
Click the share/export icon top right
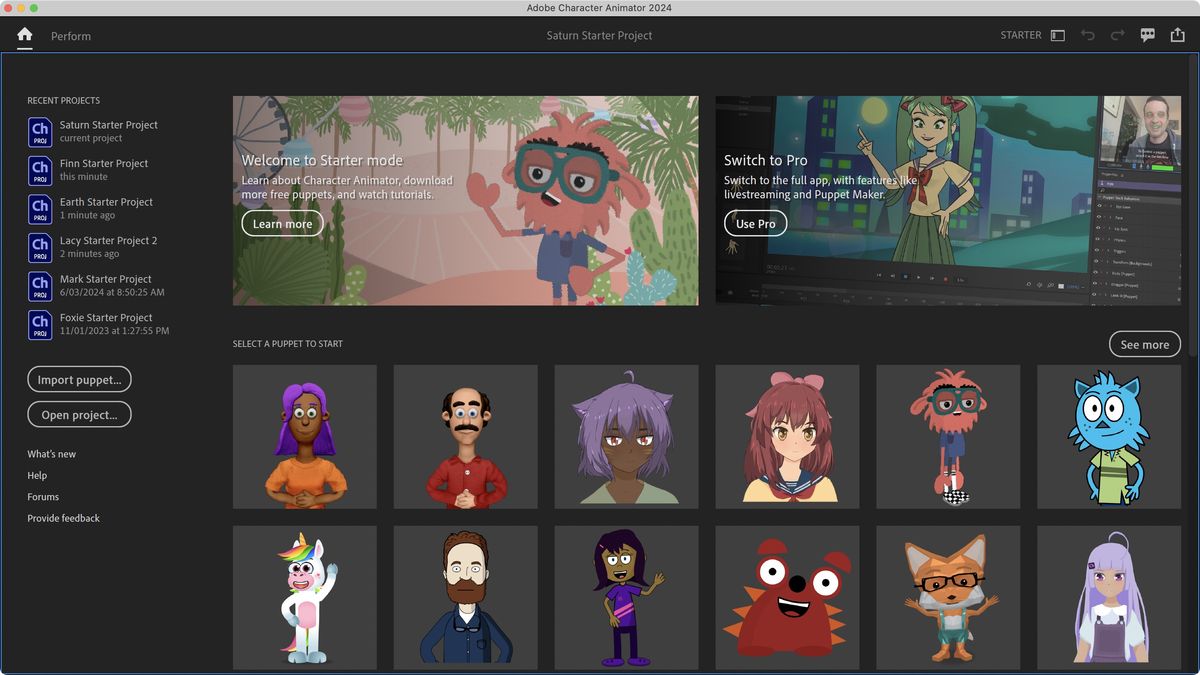pyautogui.click(x=1178, y=35)
